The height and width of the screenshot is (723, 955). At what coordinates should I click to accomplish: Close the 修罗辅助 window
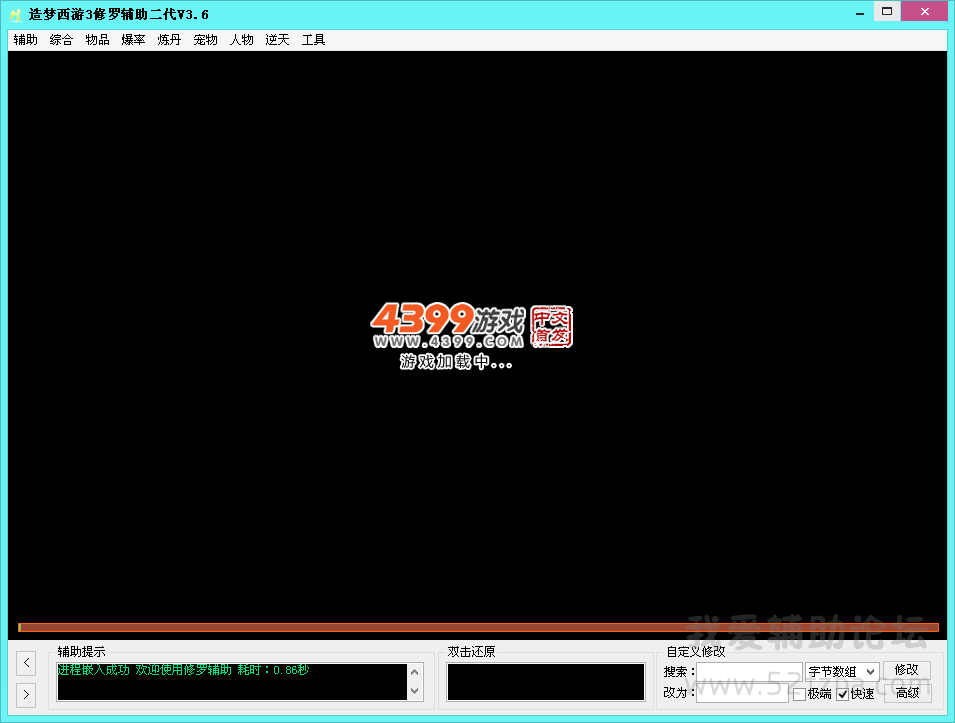click(925, 12)
